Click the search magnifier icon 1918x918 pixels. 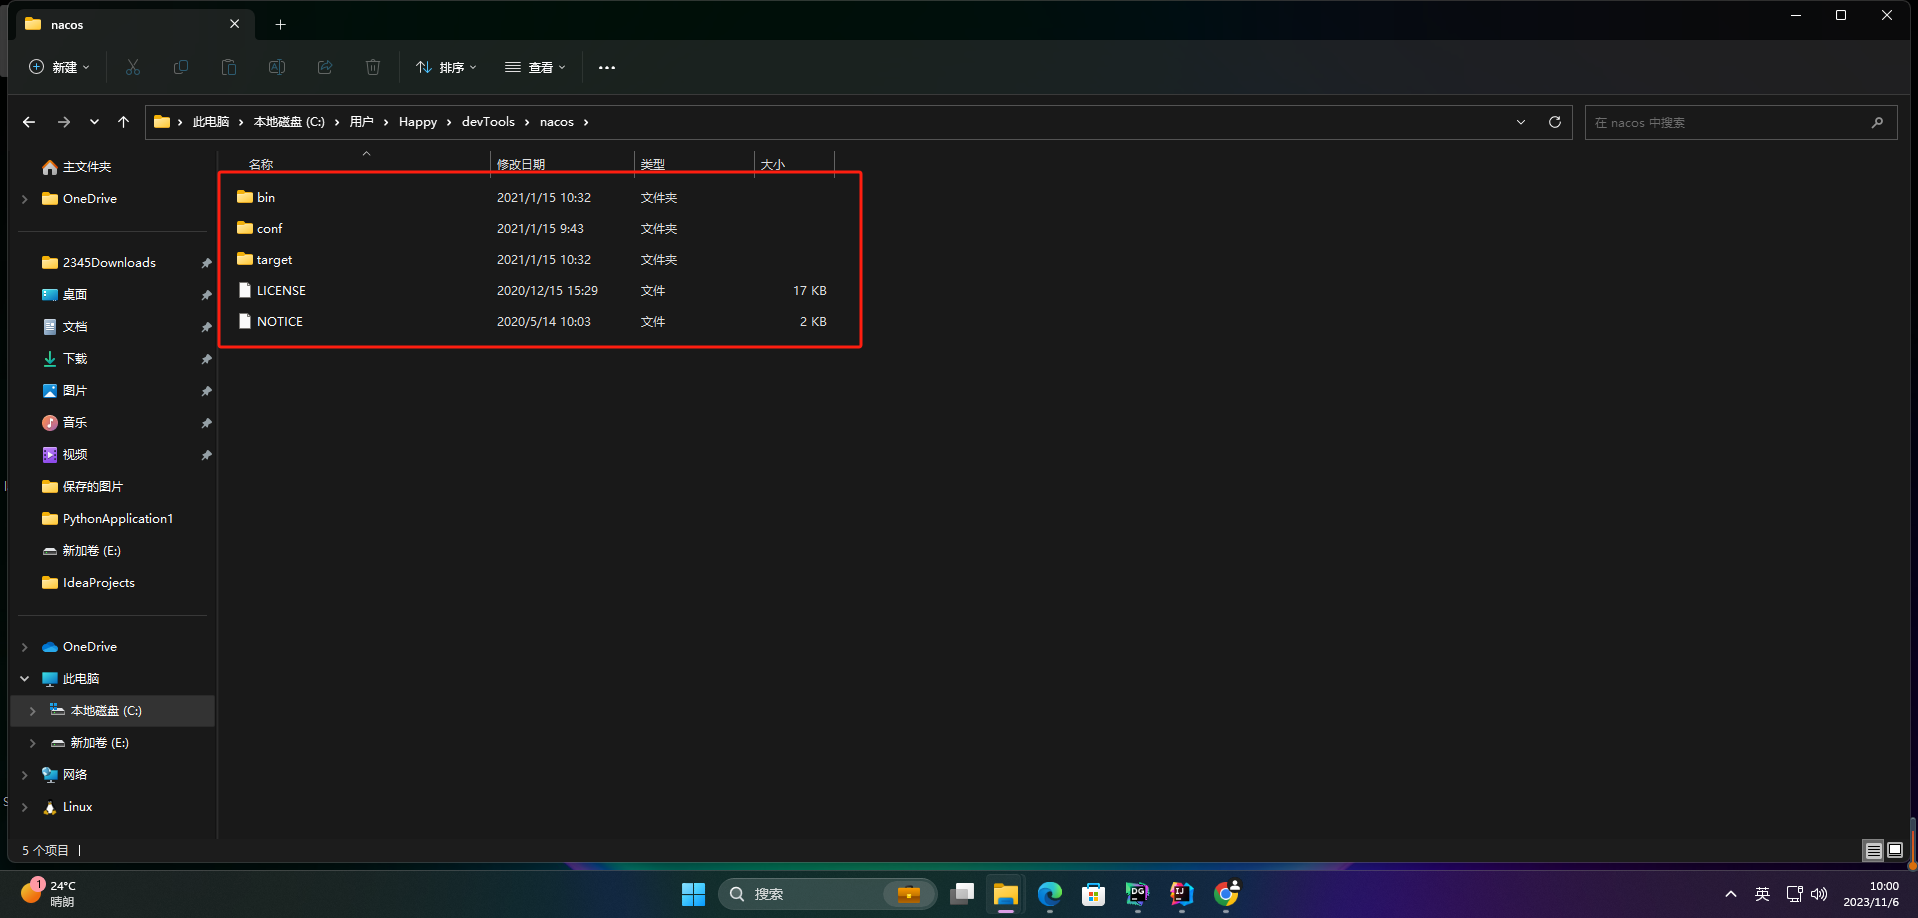[1877, 122]
